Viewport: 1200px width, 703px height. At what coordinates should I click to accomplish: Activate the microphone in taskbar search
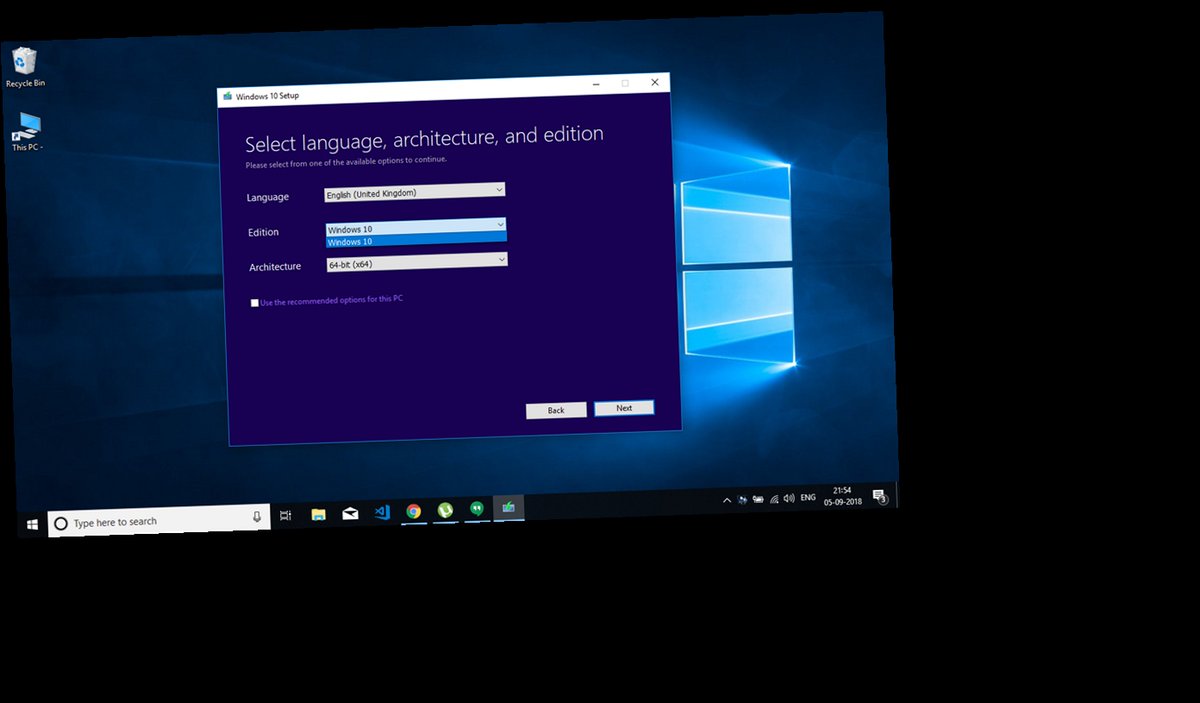(257, 517)
